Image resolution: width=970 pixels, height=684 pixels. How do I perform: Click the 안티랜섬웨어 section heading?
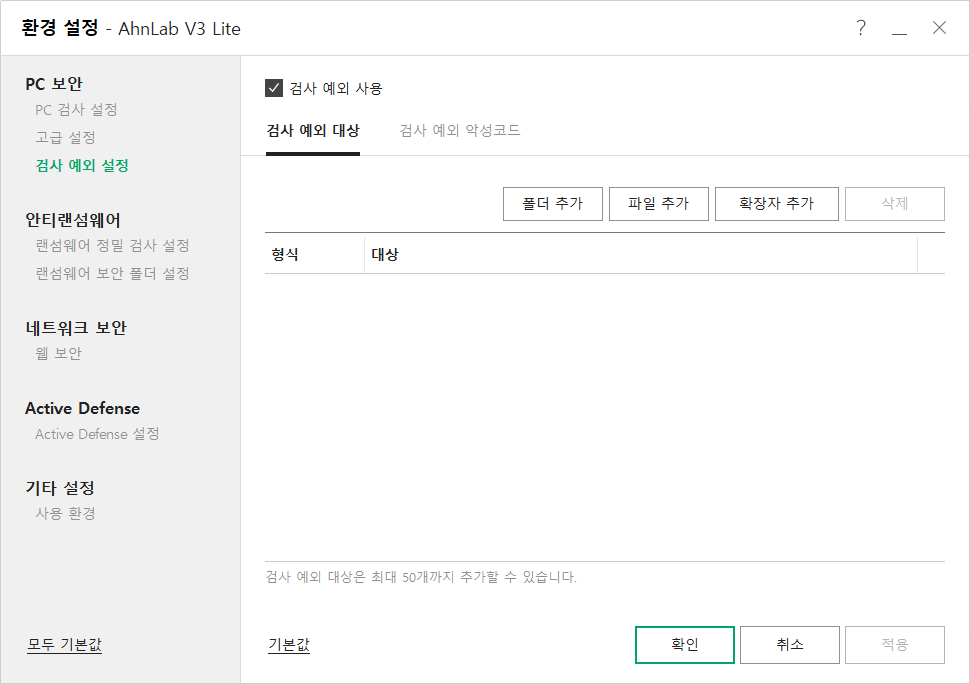click(x=73, y=220)
